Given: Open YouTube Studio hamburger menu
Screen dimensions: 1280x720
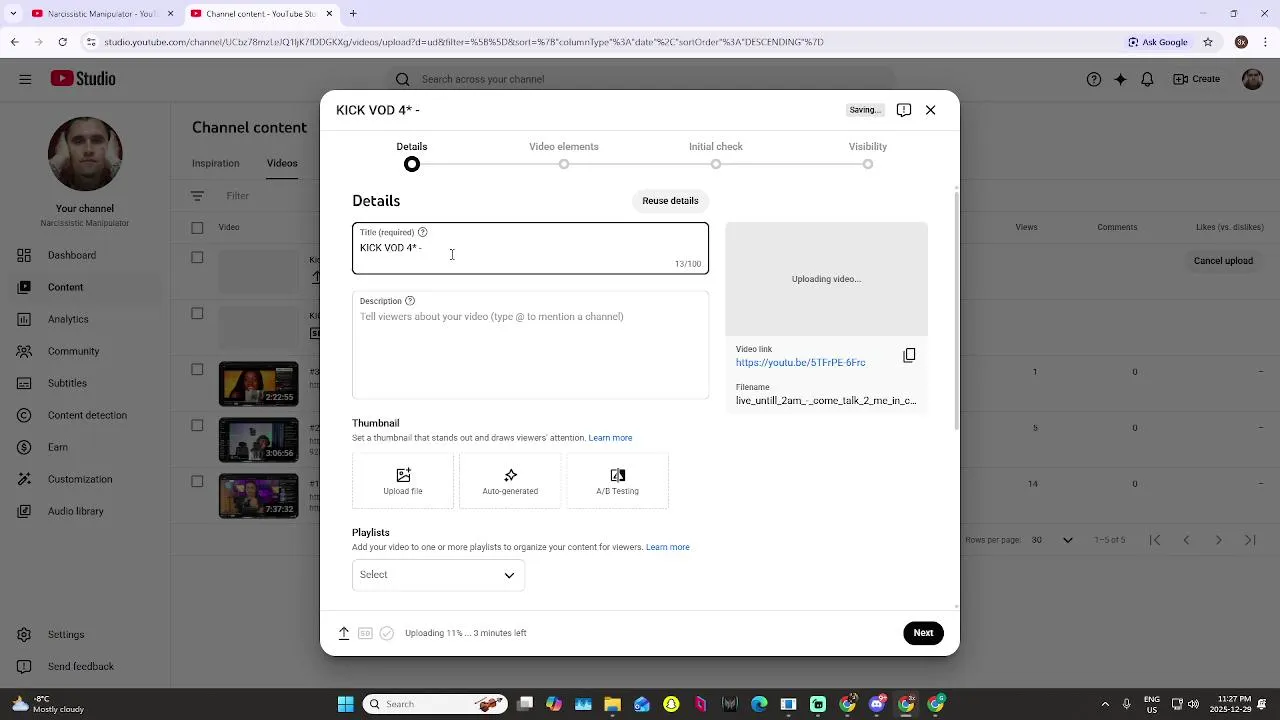Looking at the screenshot, I should [25, 79].
